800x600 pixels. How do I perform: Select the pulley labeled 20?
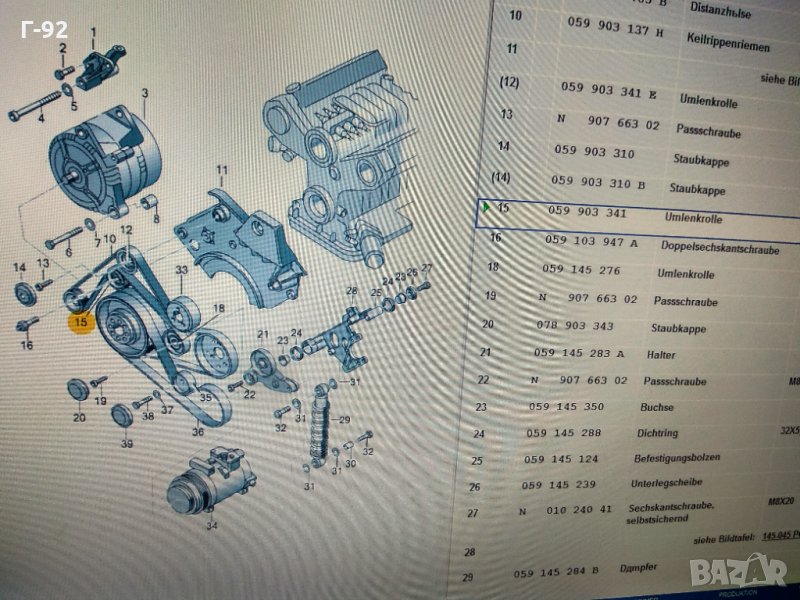77,390
